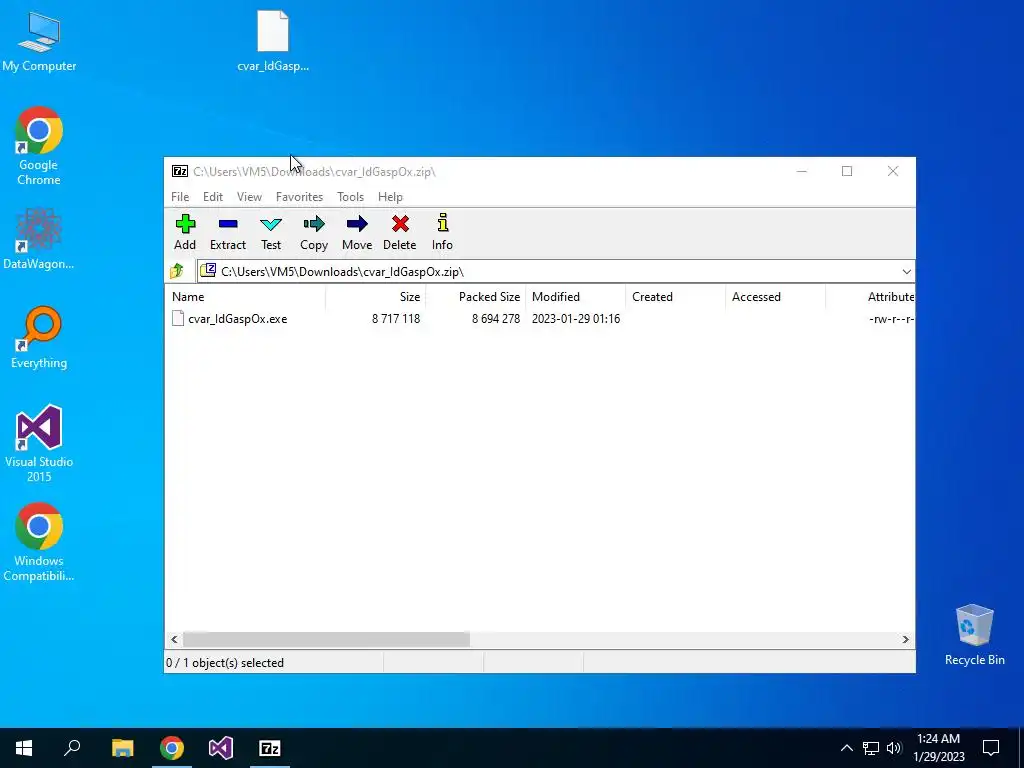Switch to Visual Studio in taskbar

[x=221, y=748]
